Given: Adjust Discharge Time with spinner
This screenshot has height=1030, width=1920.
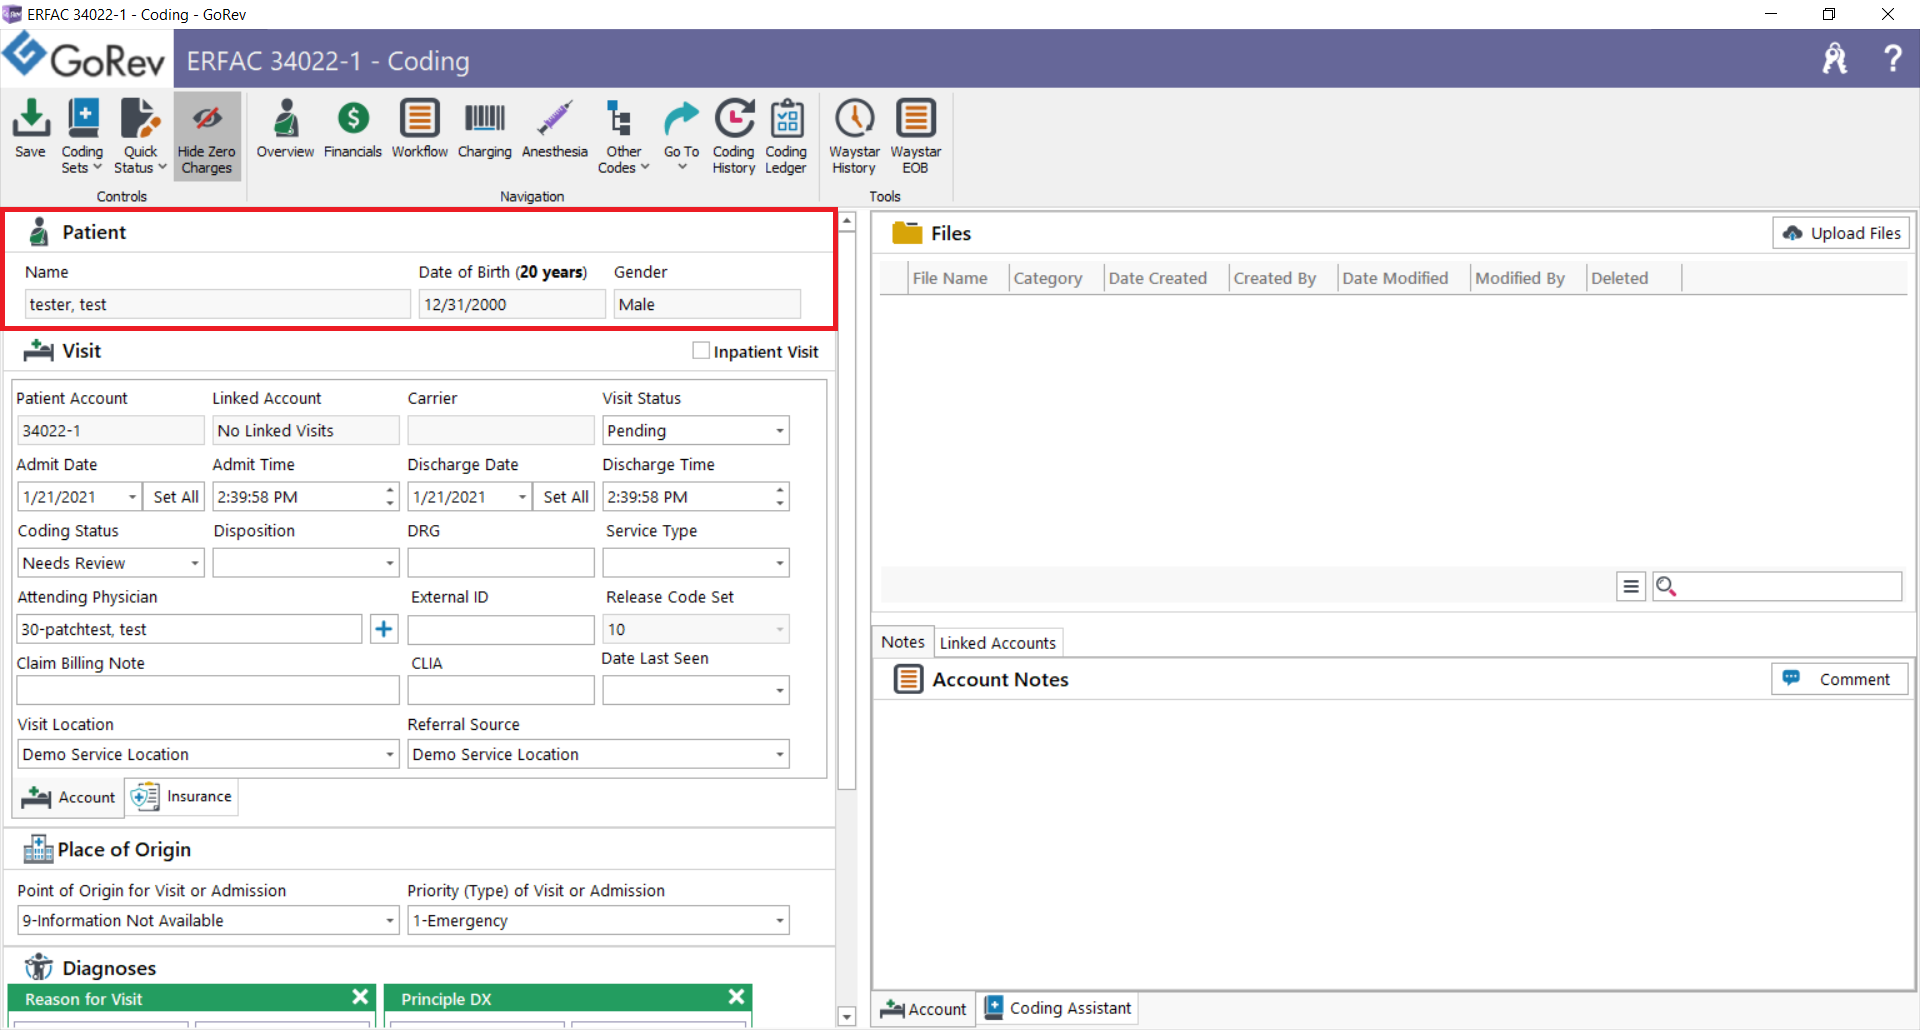Looking at the screenshot, I should click(x=780, y=497).
